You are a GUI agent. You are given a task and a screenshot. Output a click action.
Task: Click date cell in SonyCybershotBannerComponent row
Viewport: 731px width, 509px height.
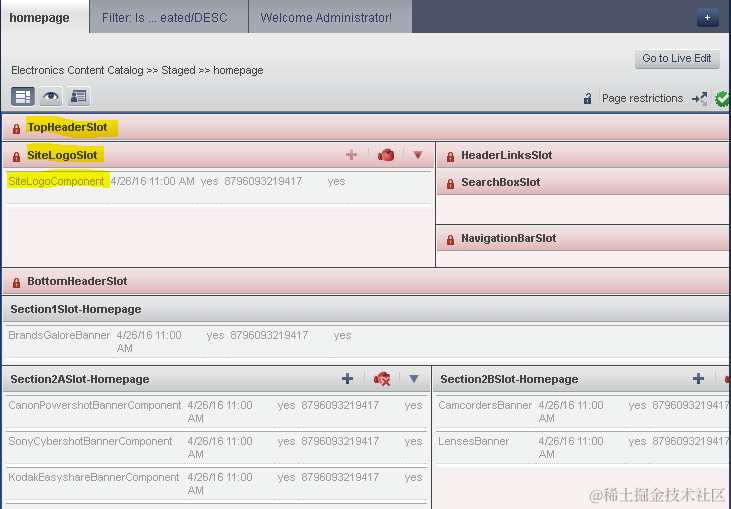click(x=220, y=447)
